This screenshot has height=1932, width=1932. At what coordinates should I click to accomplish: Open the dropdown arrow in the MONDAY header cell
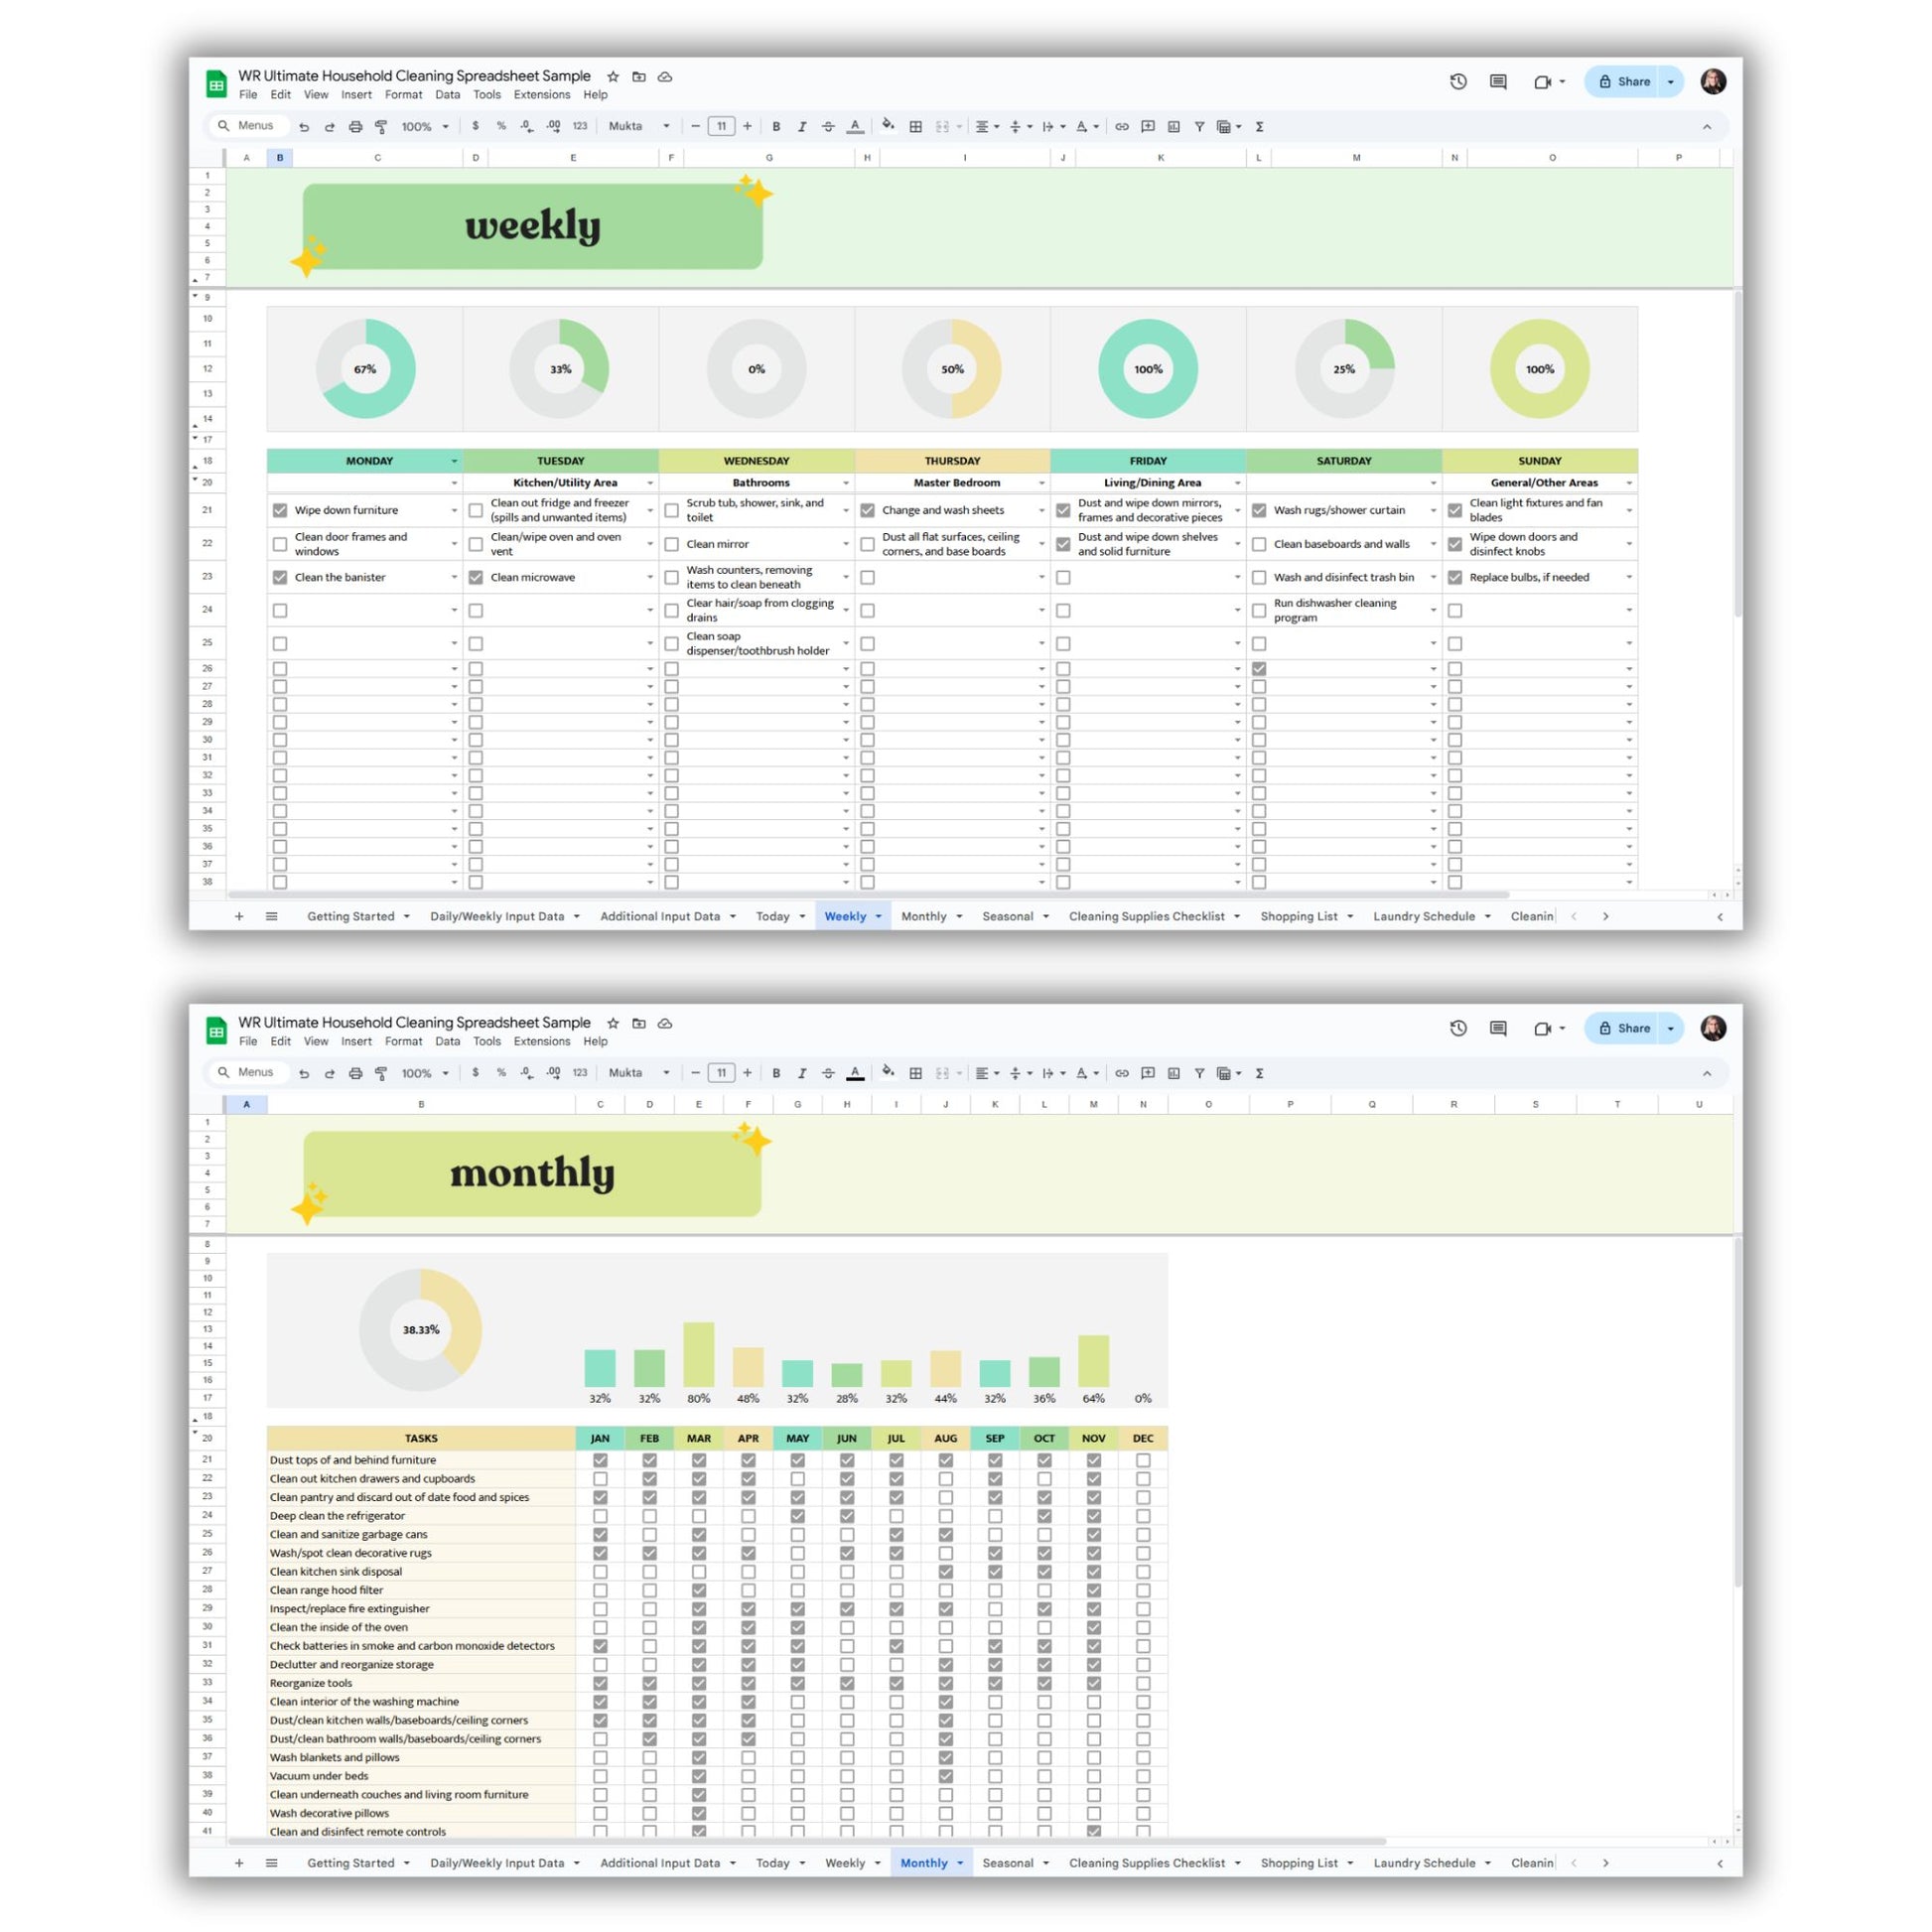coord(454,461)
